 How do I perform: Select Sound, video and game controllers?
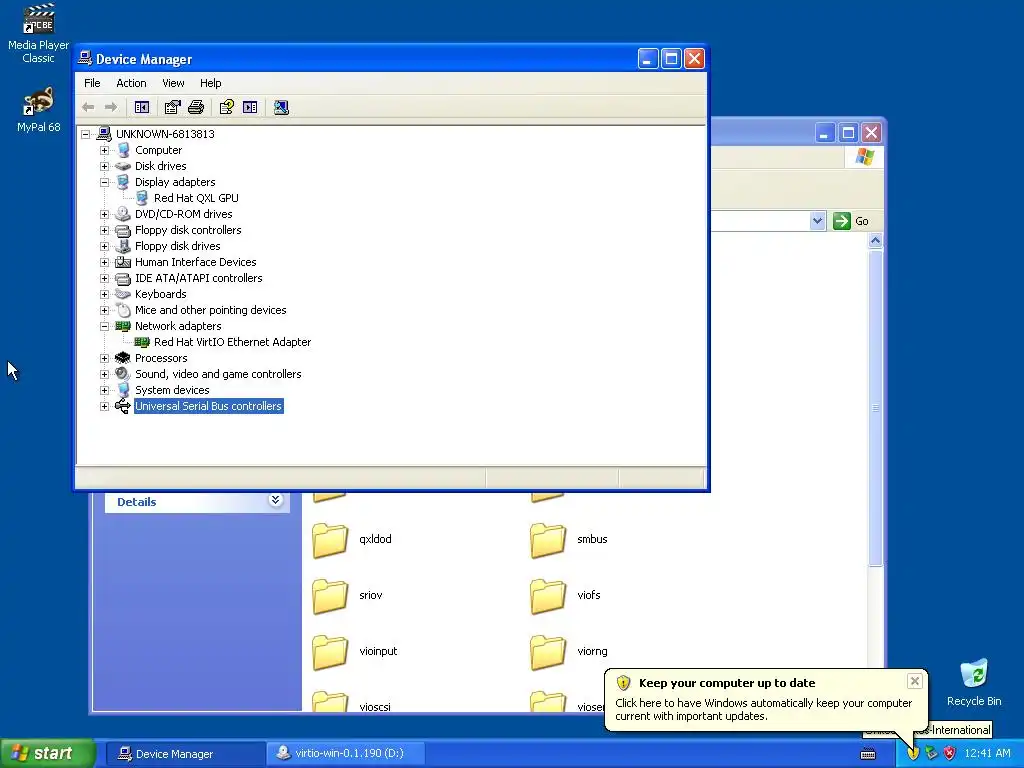[x=218, y=374]
